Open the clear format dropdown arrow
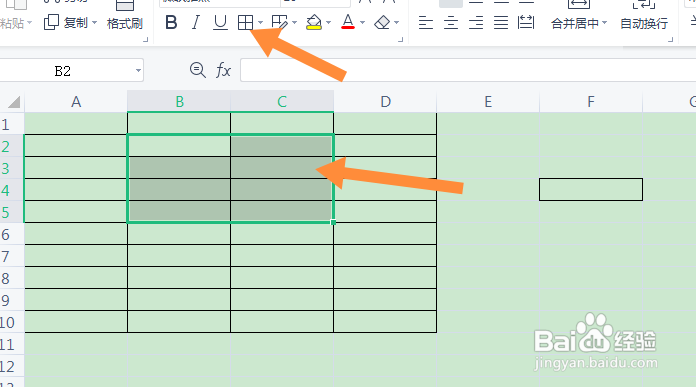The height and width of the screenshot is (387, 696). click(396, 22)
